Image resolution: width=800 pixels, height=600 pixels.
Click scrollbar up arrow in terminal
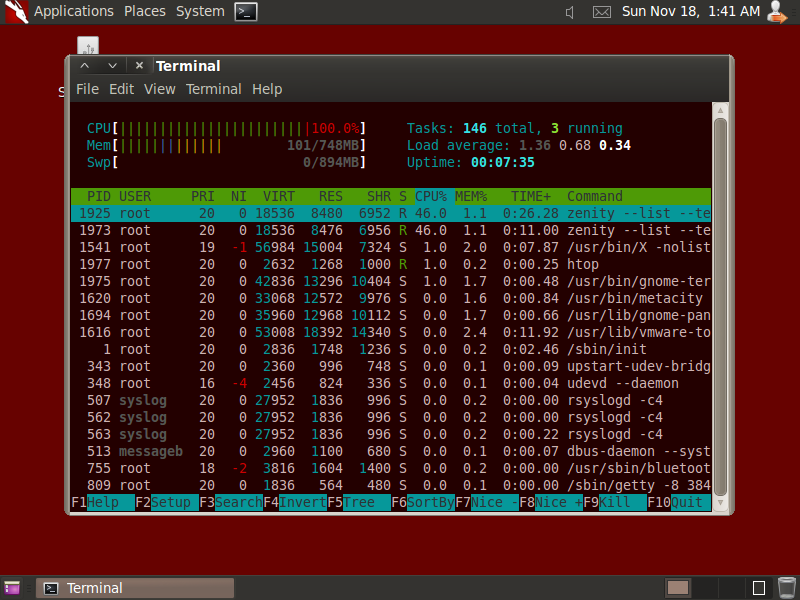[720, 110]
